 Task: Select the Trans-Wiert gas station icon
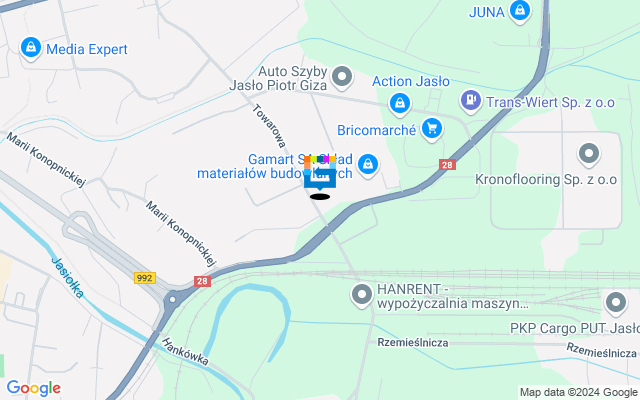(471, 101)
